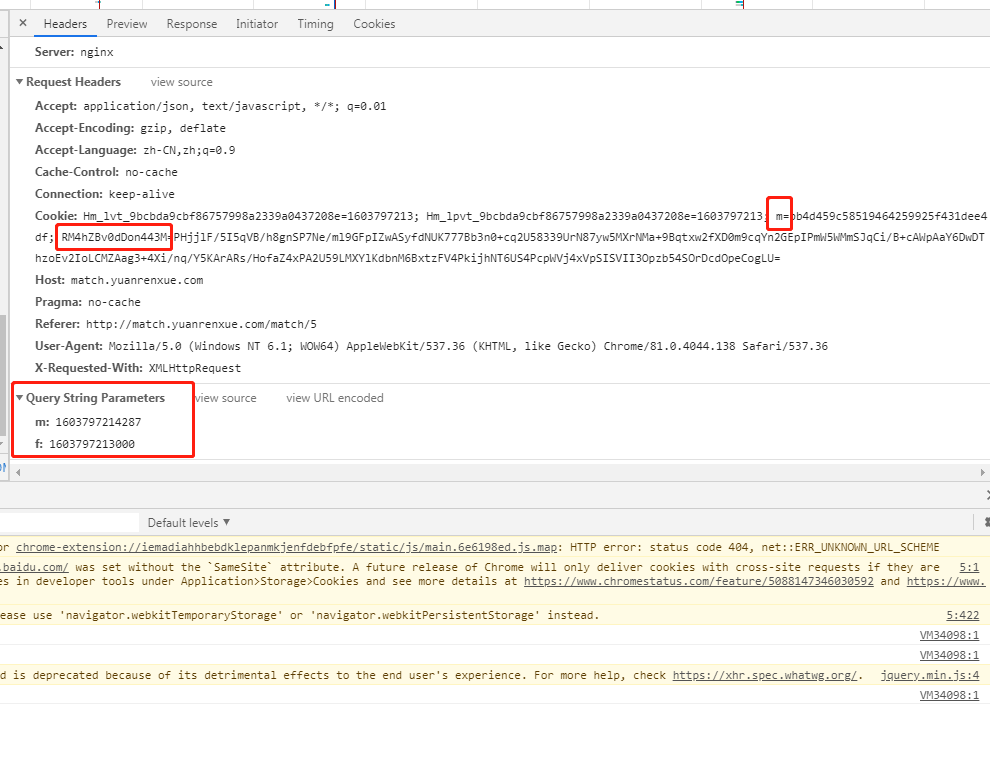Viewport: 990px width, 774px height.
Task: Open the Timing tab
Action: coord(316,24)
